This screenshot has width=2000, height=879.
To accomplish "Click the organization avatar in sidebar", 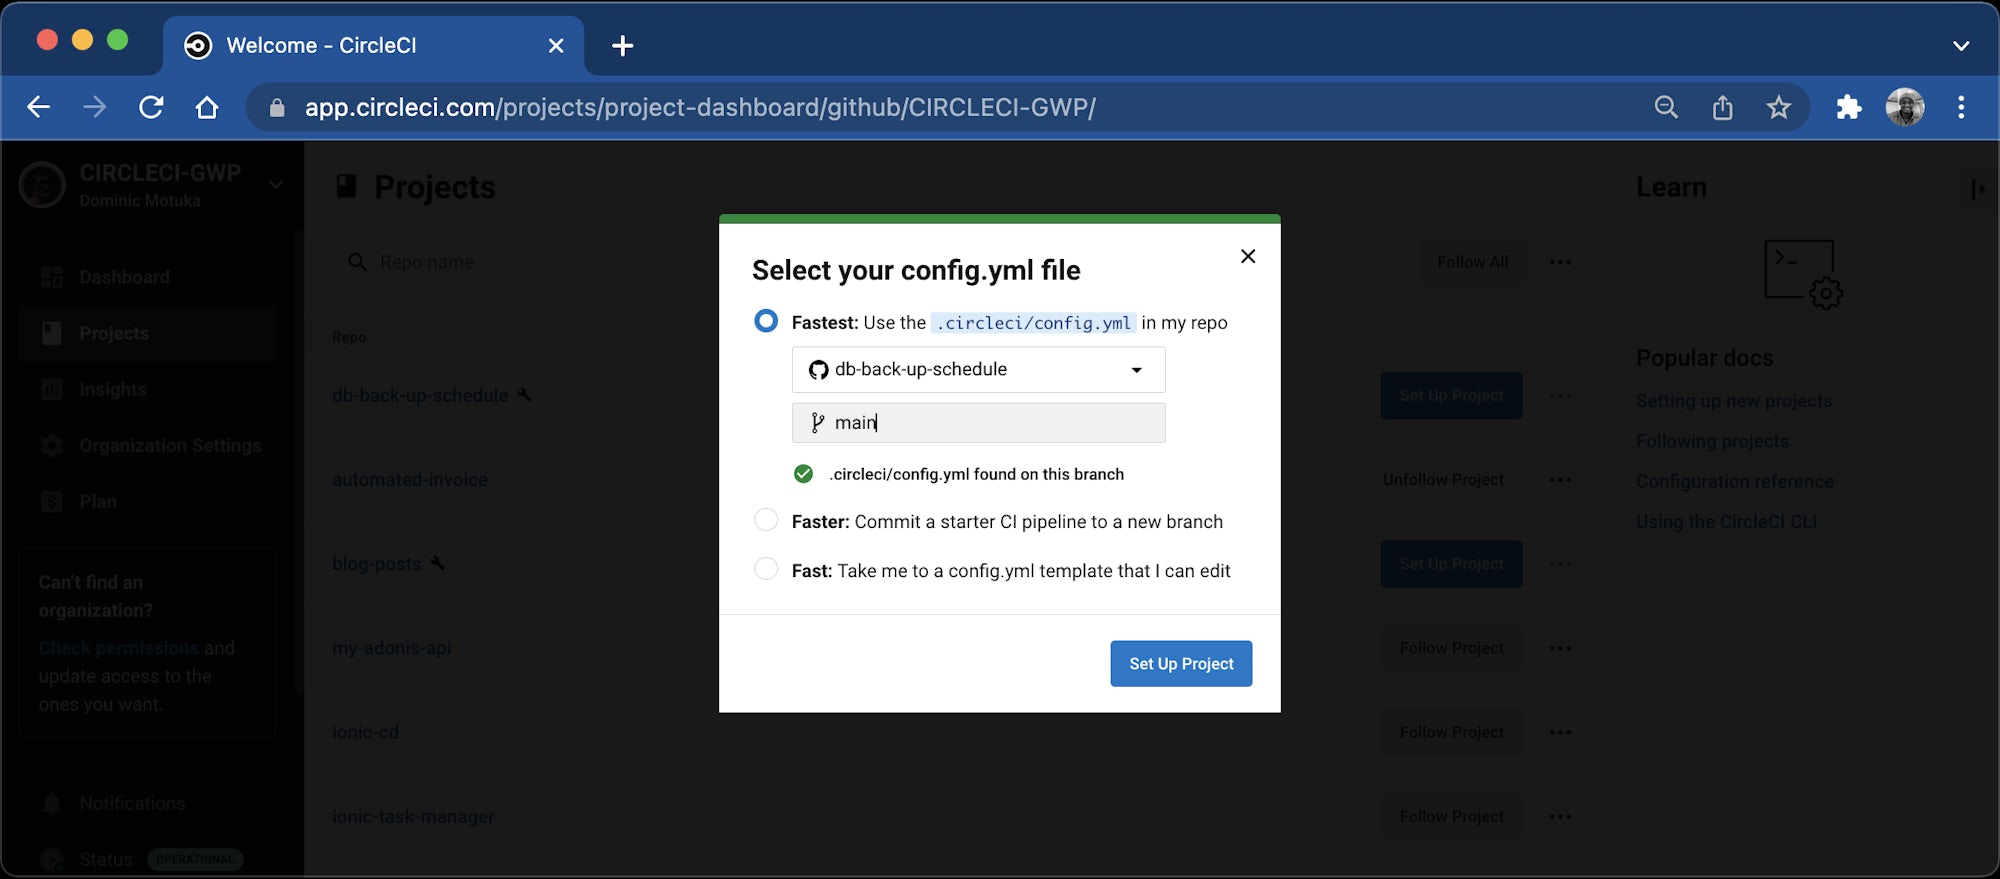I will (42, 185).
